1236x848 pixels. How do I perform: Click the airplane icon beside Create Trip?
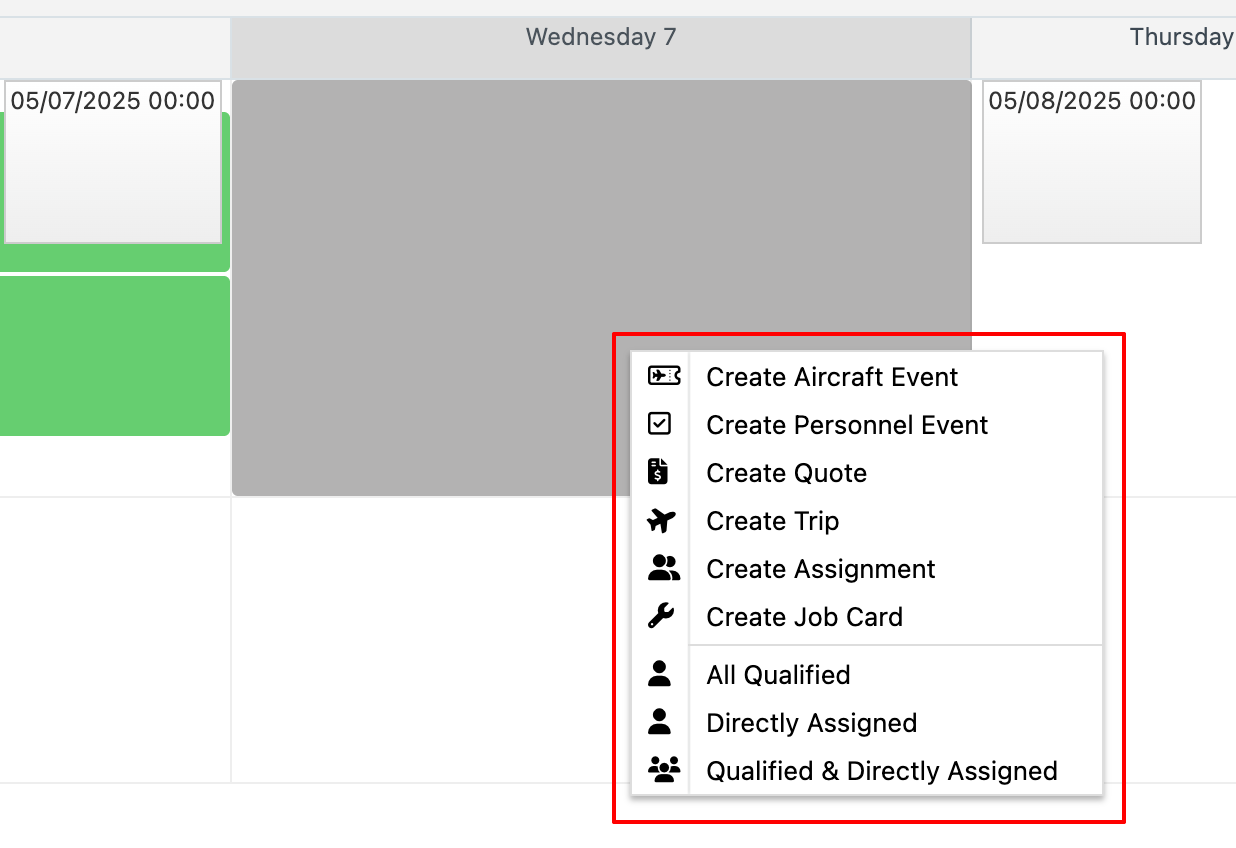[662, 520]
